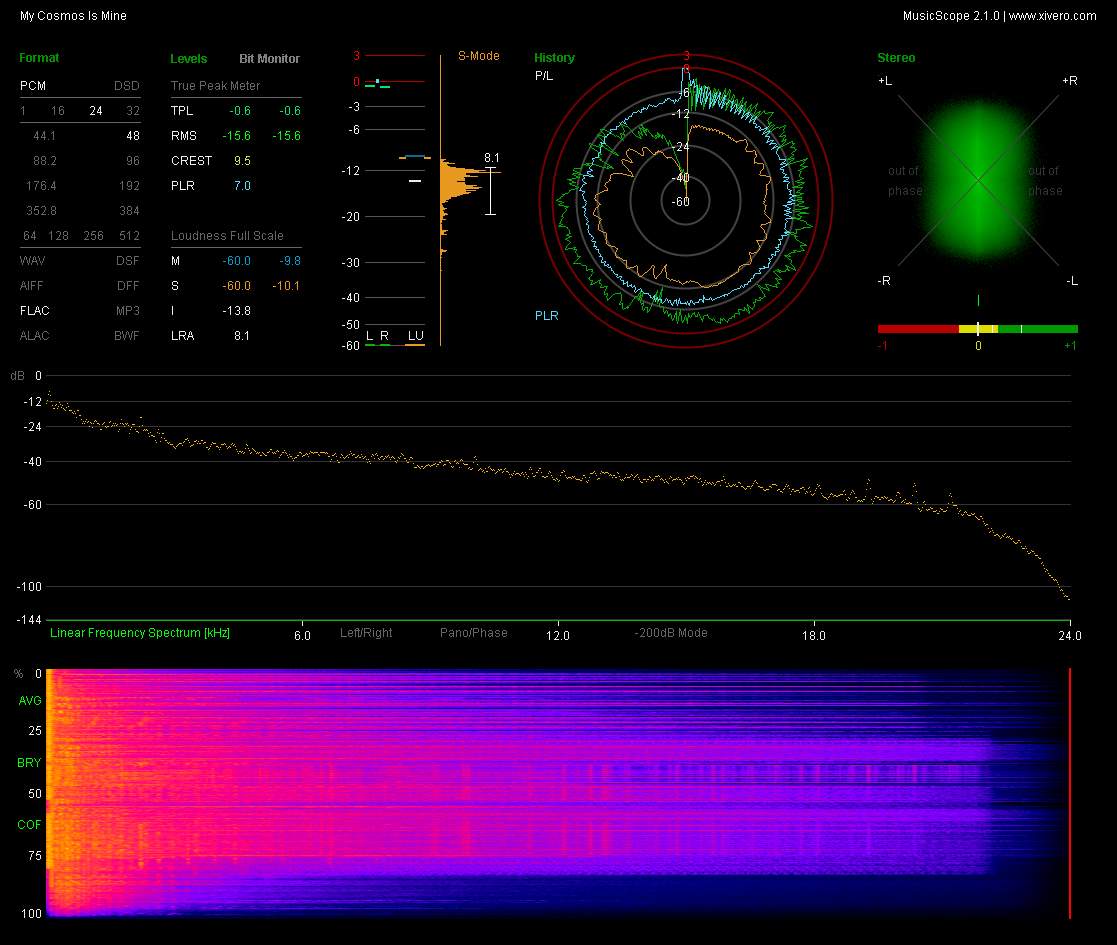1117x945 pixels.
Task: Click the LU meter indicator label
Action: (415, 335)
